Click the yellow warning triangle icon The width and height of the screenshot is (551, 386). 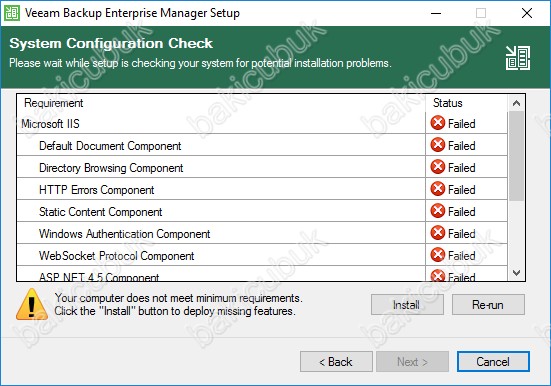click(x=32, y=304)
